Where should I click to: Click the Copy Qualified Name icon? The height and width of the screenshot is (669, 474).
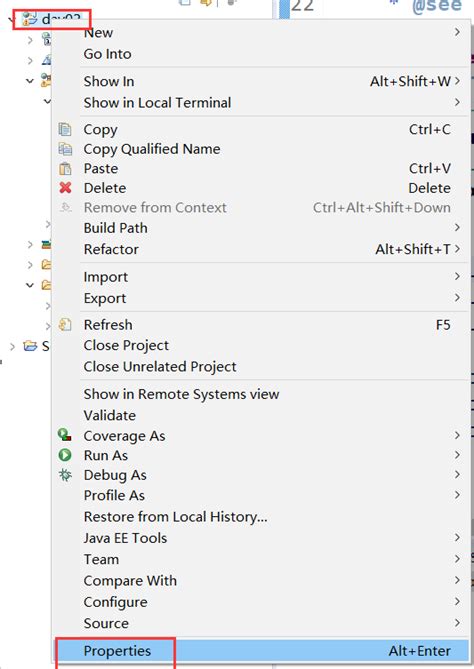point(65,149)
